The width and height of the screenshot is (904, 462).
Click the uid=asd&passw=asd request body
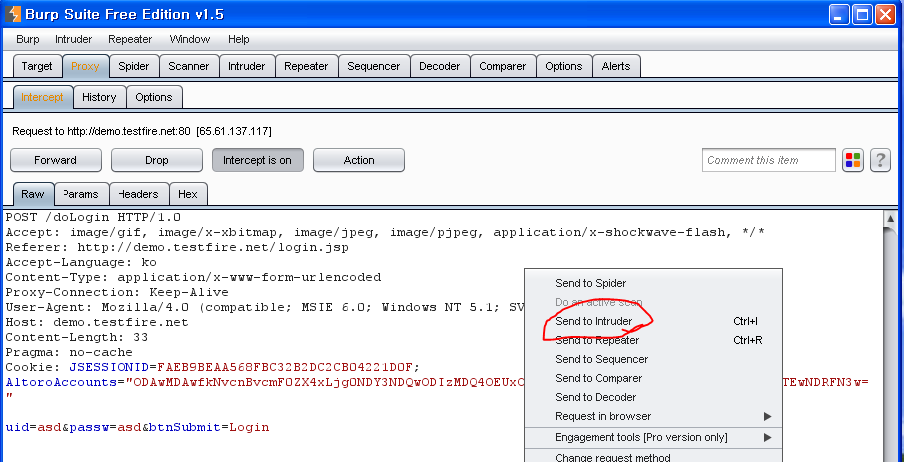(137, 427)
